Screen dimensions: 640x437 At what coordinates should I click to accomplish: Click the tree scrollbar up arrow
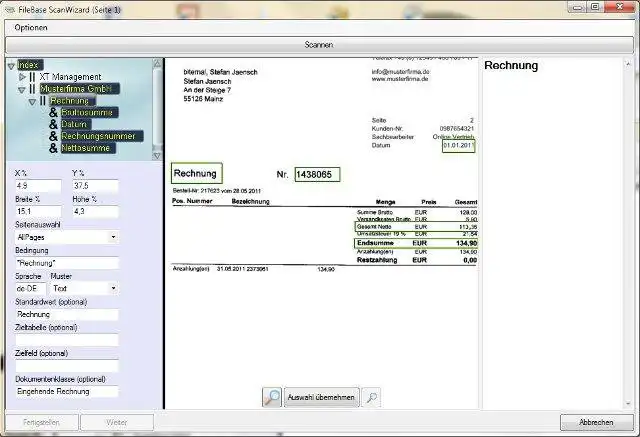pos(157,63)
